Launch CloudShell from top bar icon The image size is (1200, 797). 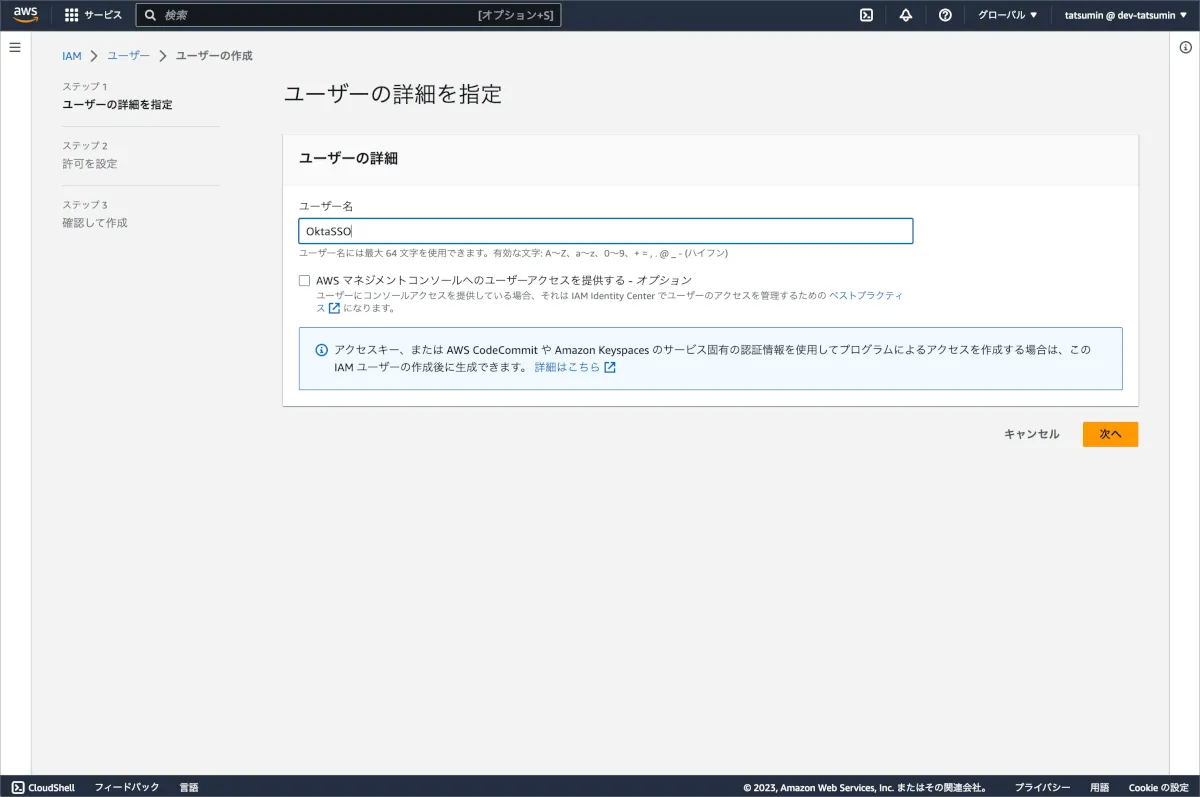(x=867, y=15)
